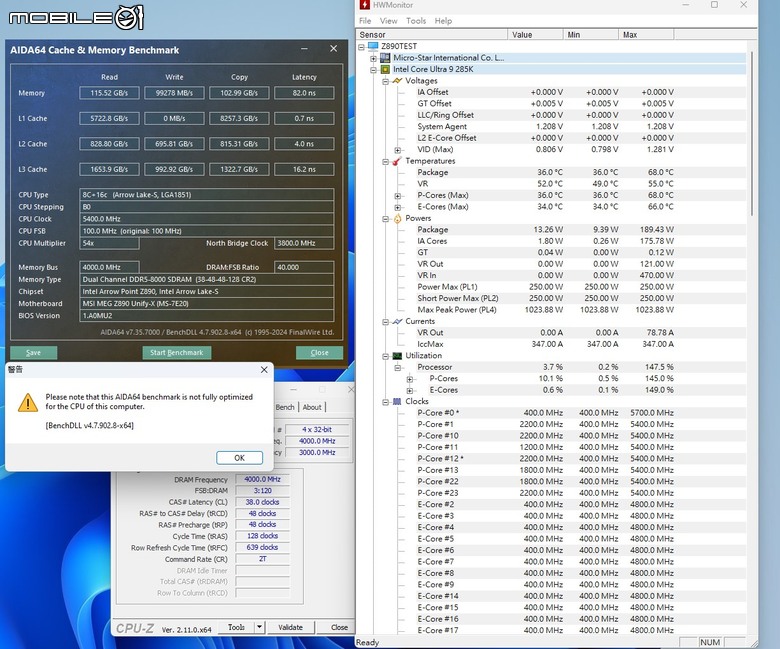Viewport: 780px width, 649px height.
Task: Click the Intel Core Ultra 9 CPU icon
Action: click(385, 69)
